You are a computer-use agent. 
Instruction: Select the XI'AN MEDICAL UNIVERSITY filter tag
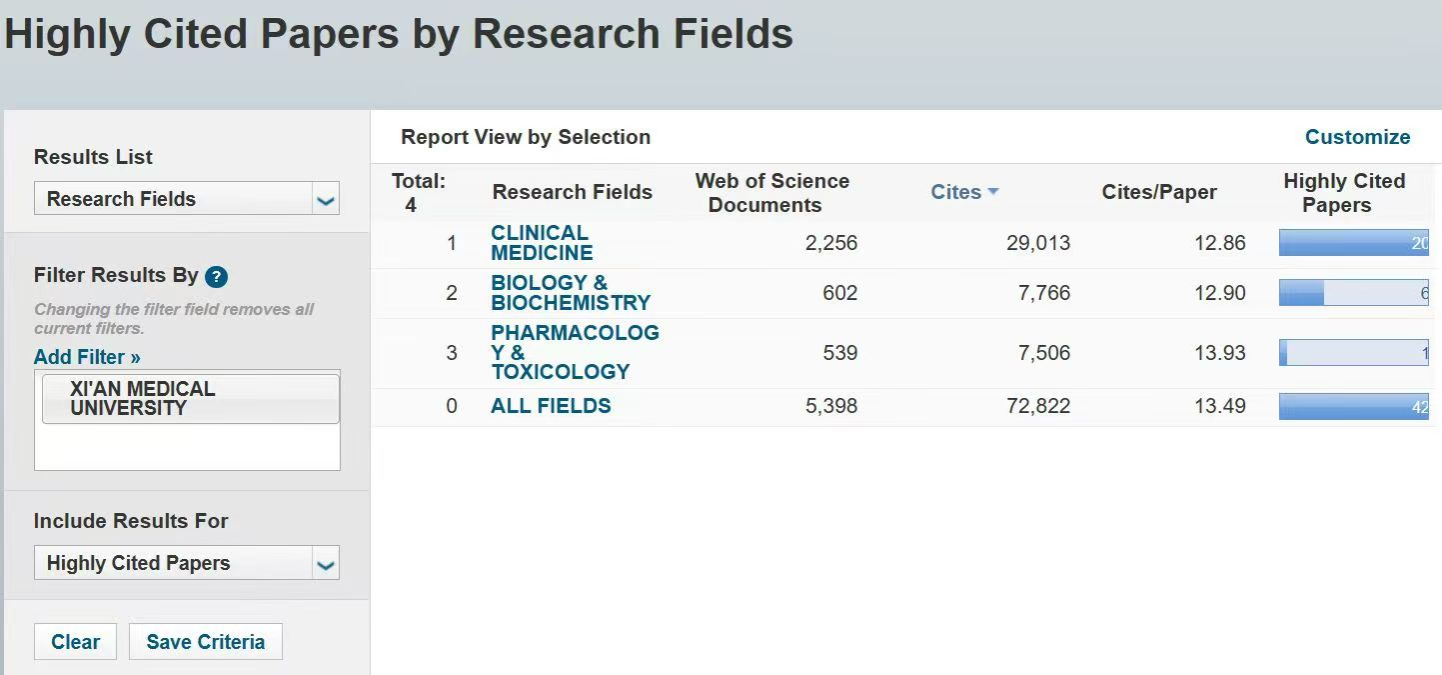coord(190,398)
